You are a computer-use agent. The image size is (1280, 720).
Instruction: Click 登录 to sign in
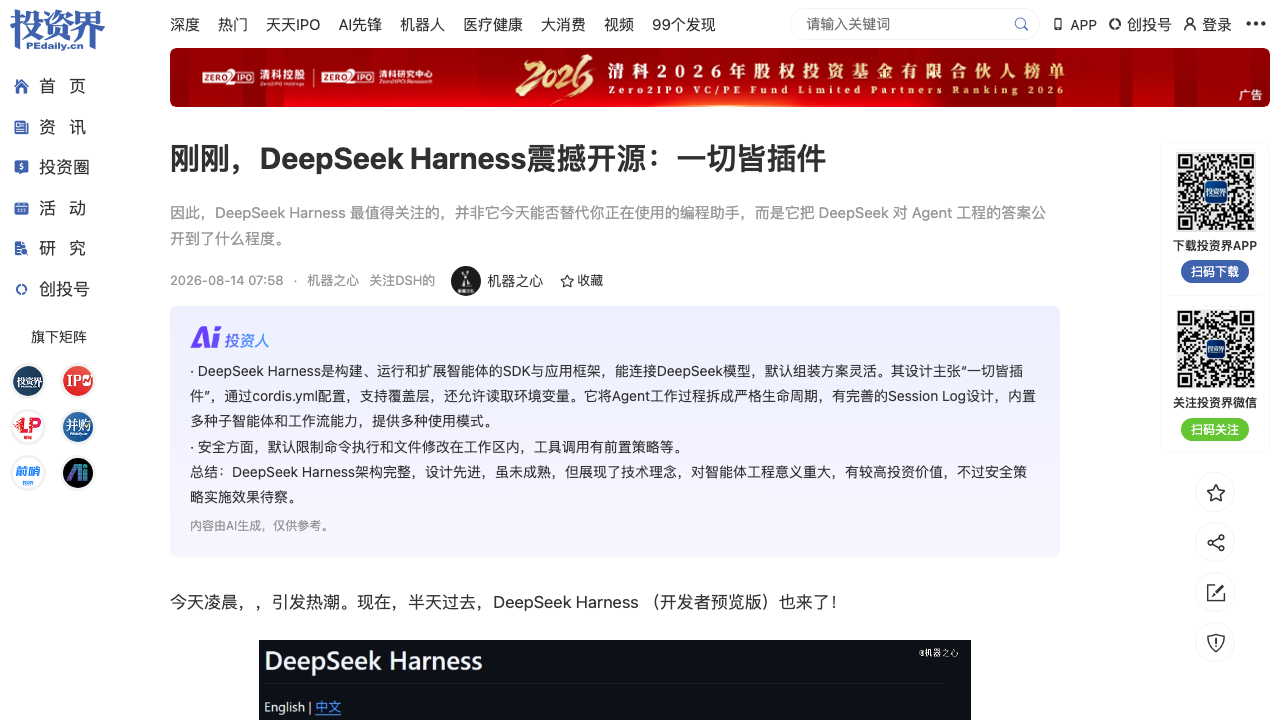pyautogui.click(x=1207, y=24)
